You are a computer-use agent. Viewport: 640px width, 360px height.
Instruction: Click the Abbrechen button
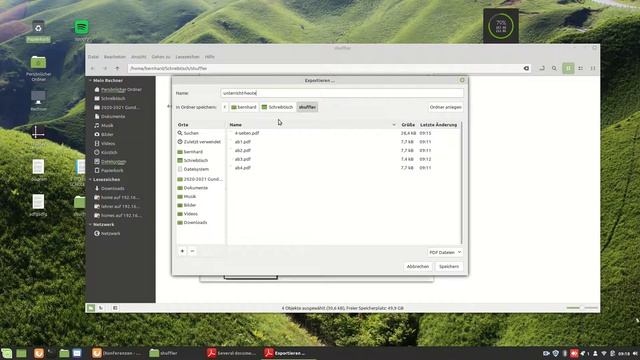pos(418,267)
